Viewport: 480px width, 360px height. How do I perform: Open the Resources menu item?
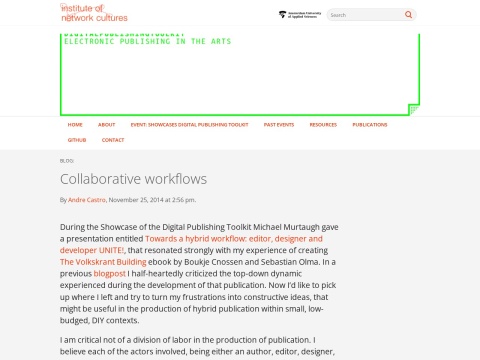(323, 125)
